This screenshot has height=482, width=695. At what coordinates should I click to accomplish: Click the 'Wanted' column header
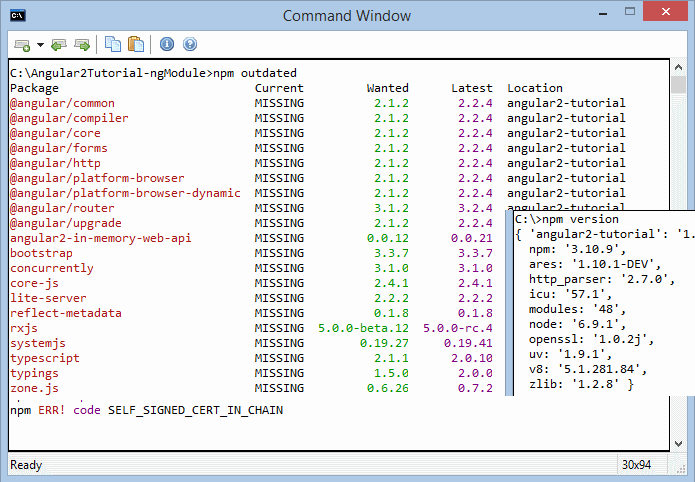point(387,88)
